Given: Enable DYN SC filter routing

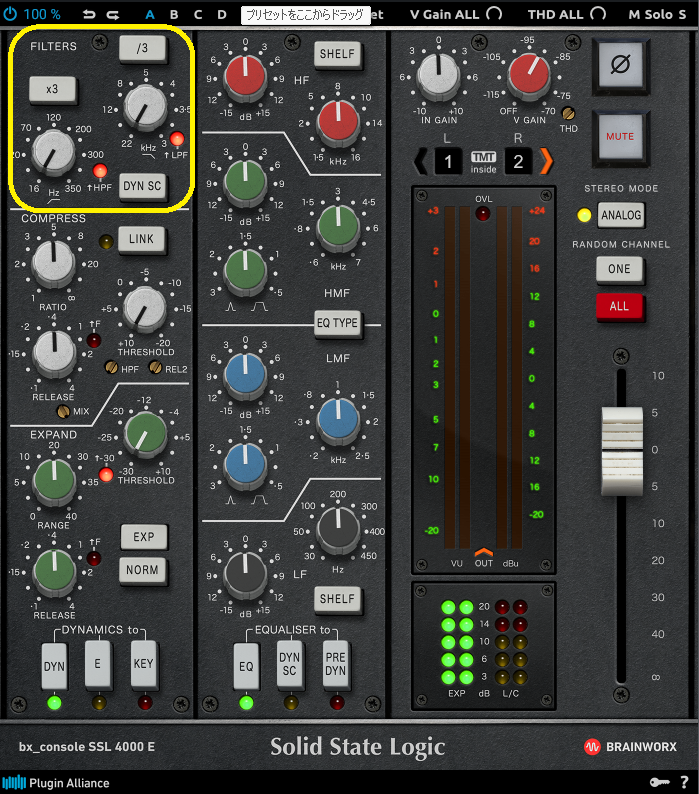Looking at the screenshot, I should [142, 186].
